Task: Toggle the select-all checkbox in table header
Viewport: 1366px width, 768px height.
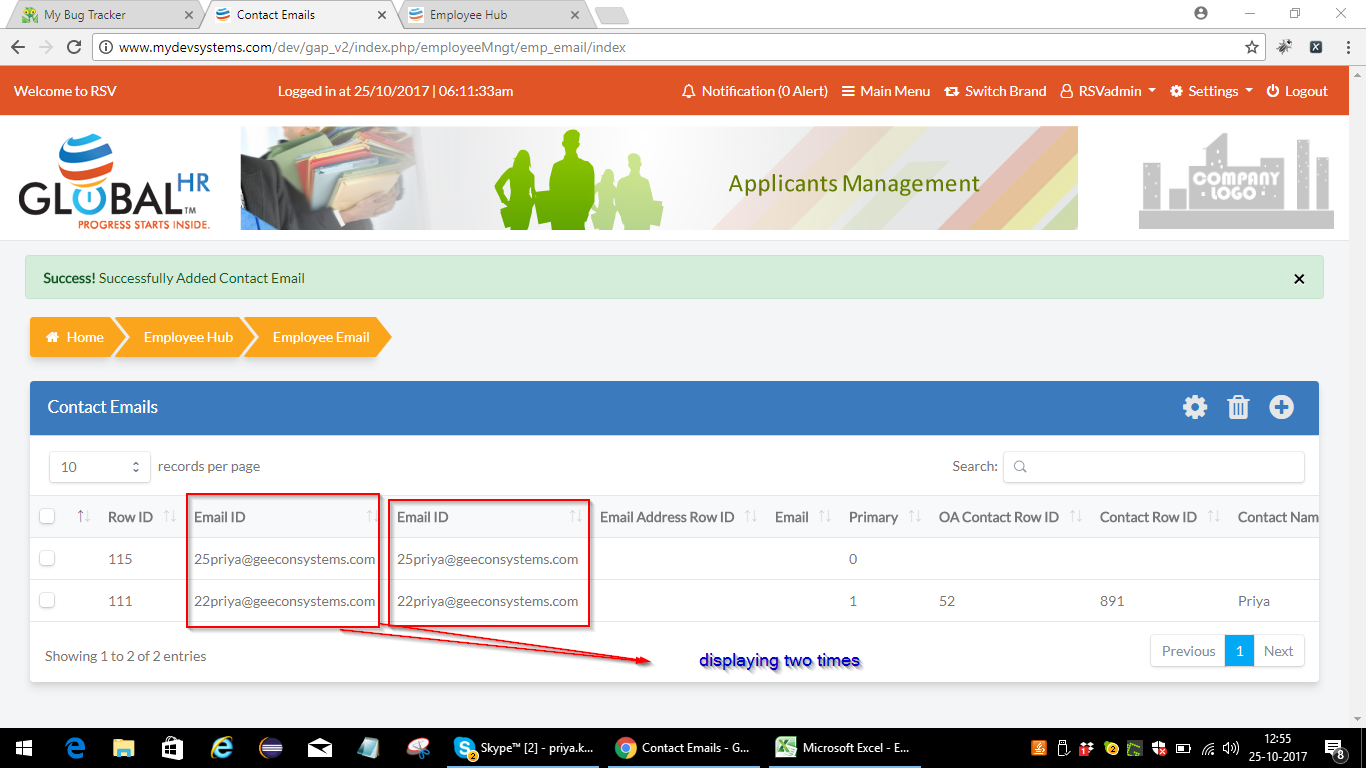Action: 47,517
